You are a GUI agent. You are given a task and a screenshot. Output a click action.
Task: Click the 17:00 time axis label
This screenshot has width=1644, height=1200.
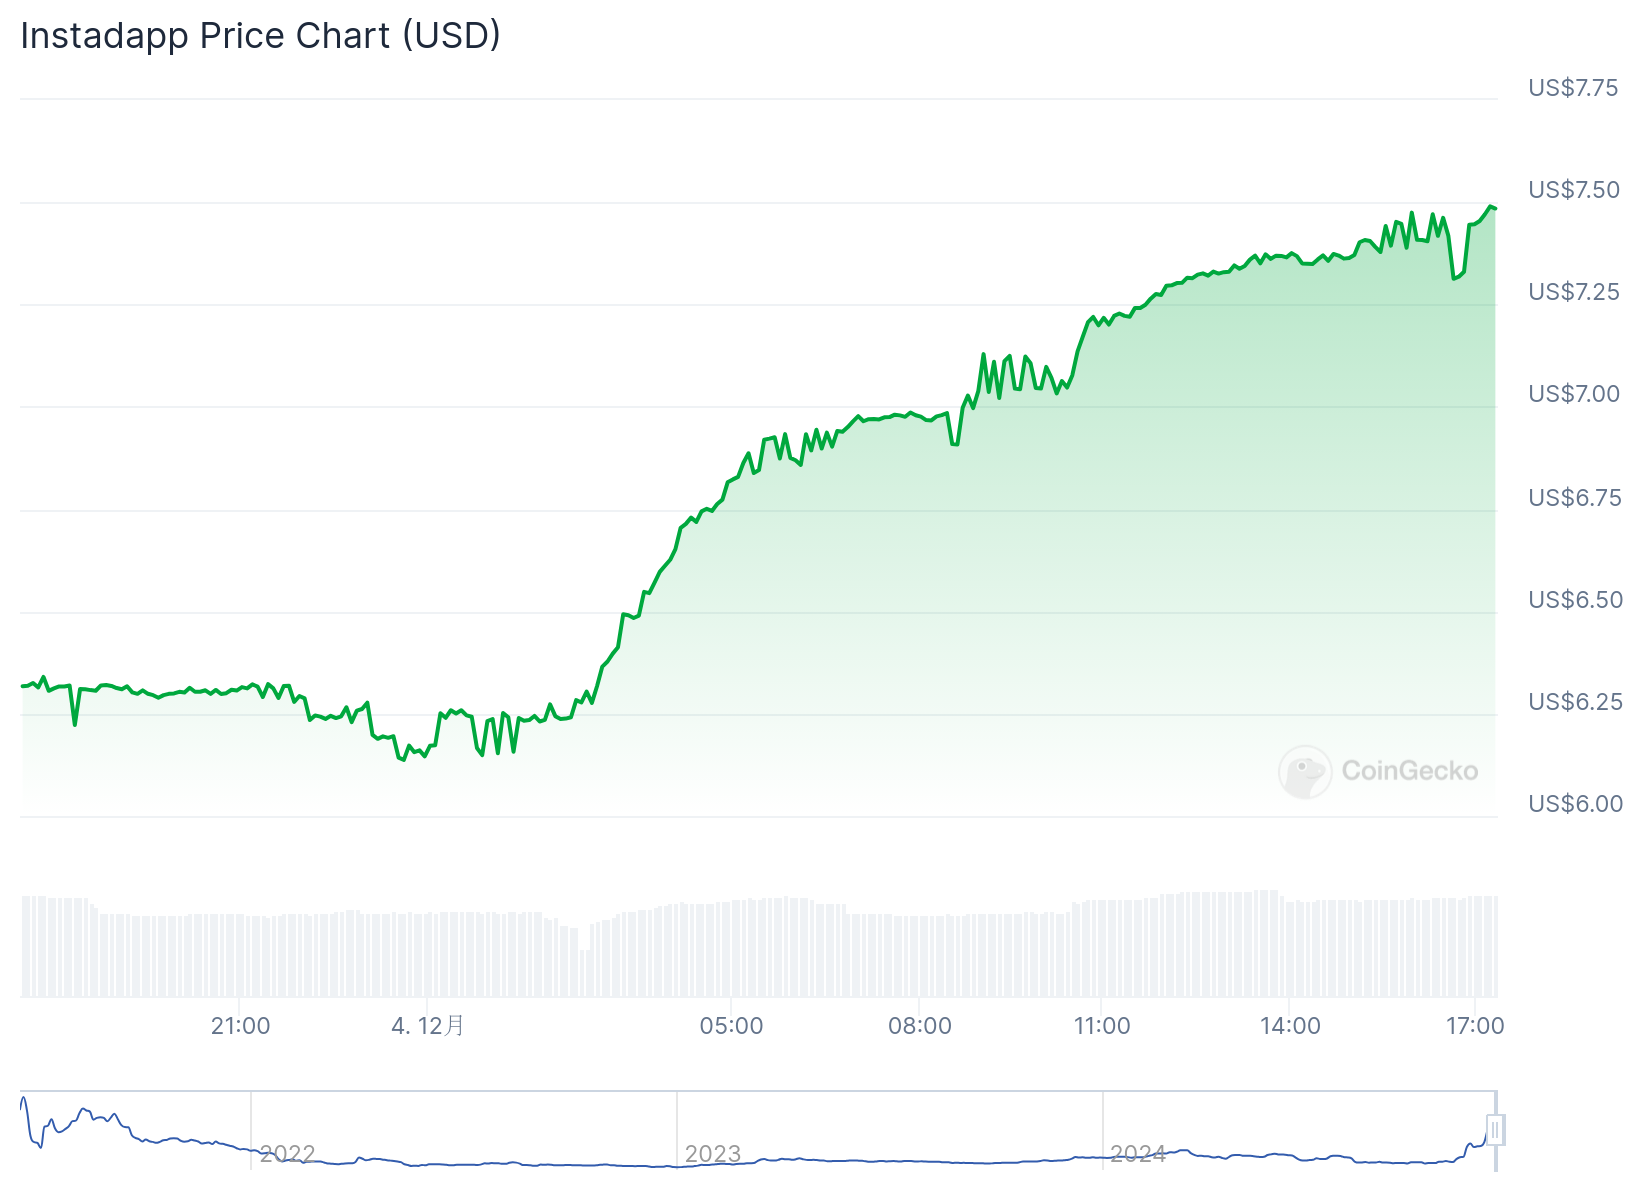(1475, 1026)
